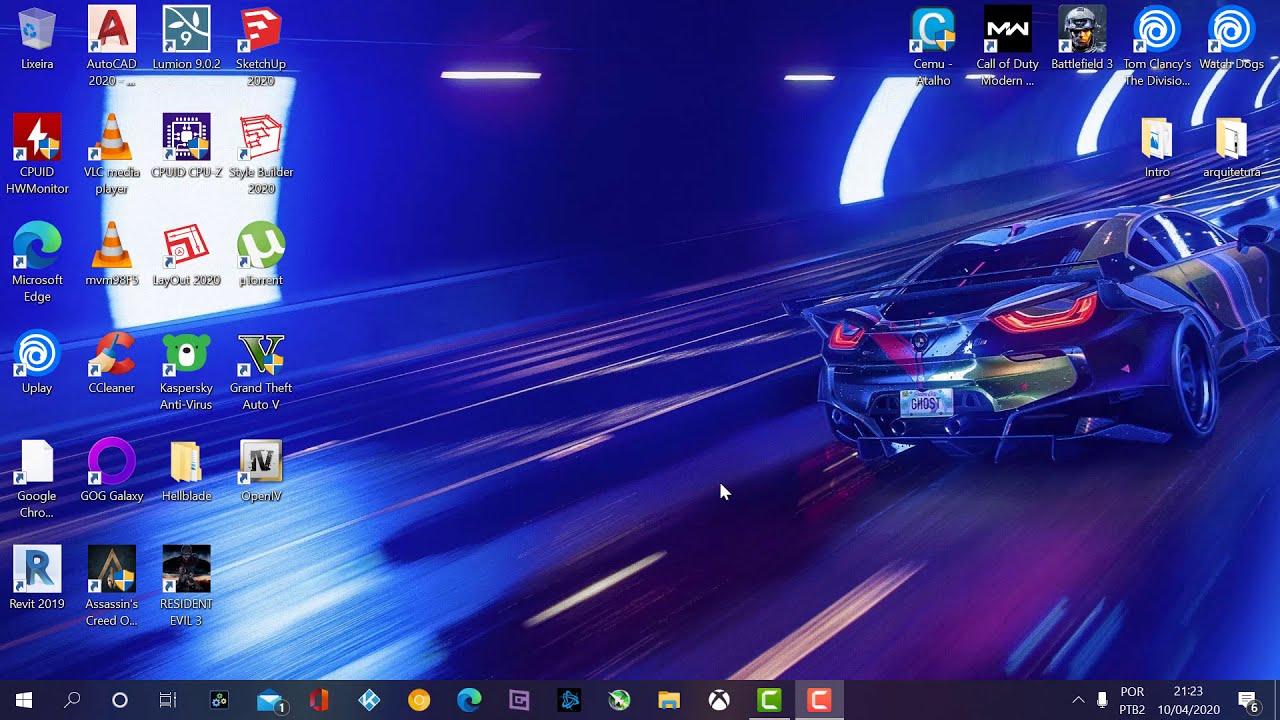Select the RESIDENT EVIL 3 desktop icon
The image size is (1280, 720).
186,586
